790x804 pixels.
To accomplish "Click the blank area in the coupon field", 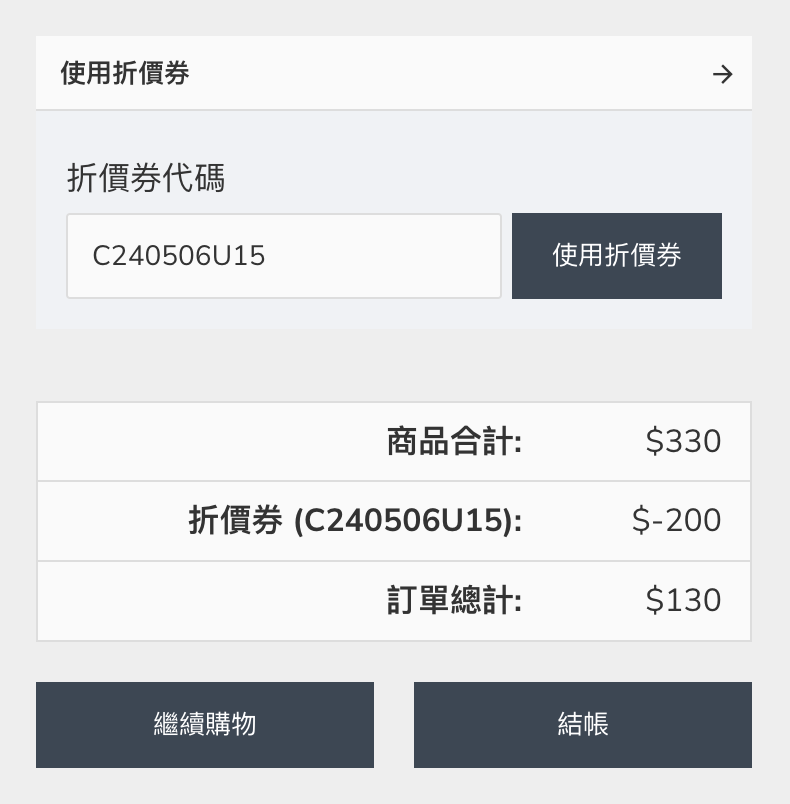I will point(382,256).
